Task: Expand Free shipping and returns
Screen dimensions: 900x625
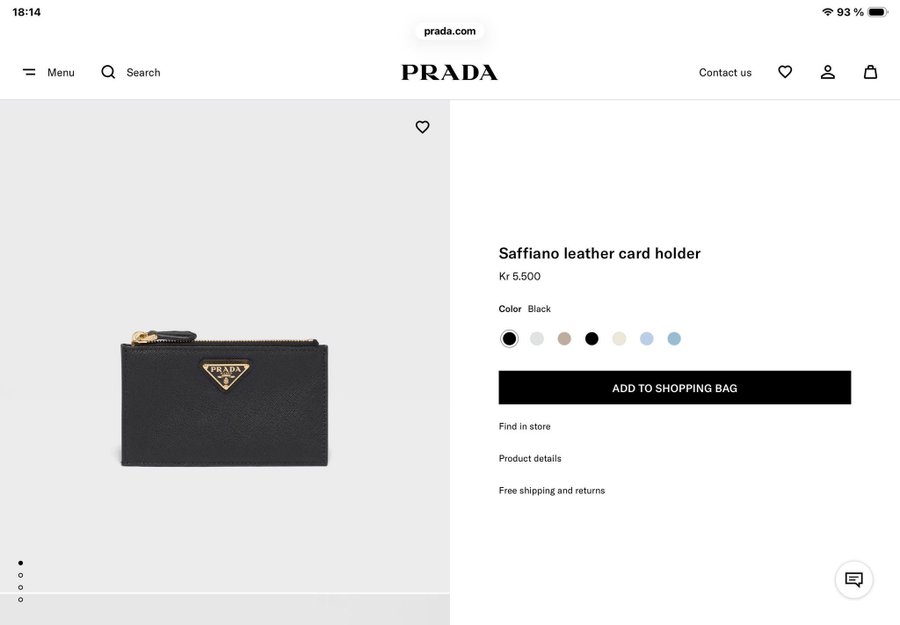Action: point(552,491)
